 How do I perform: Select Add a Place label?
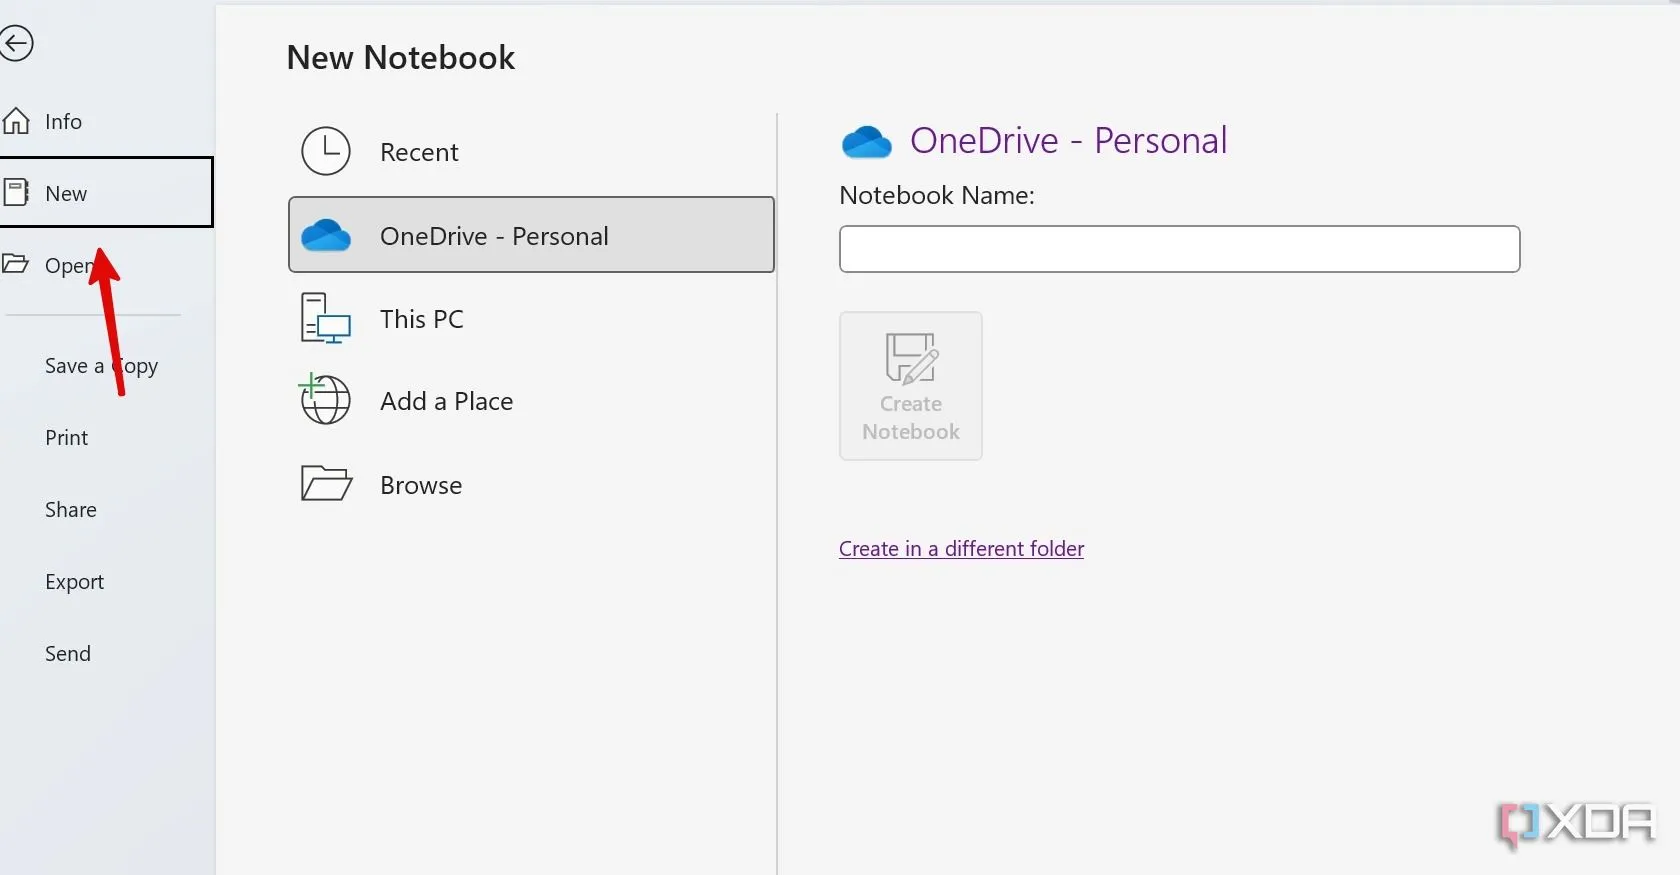446,401
